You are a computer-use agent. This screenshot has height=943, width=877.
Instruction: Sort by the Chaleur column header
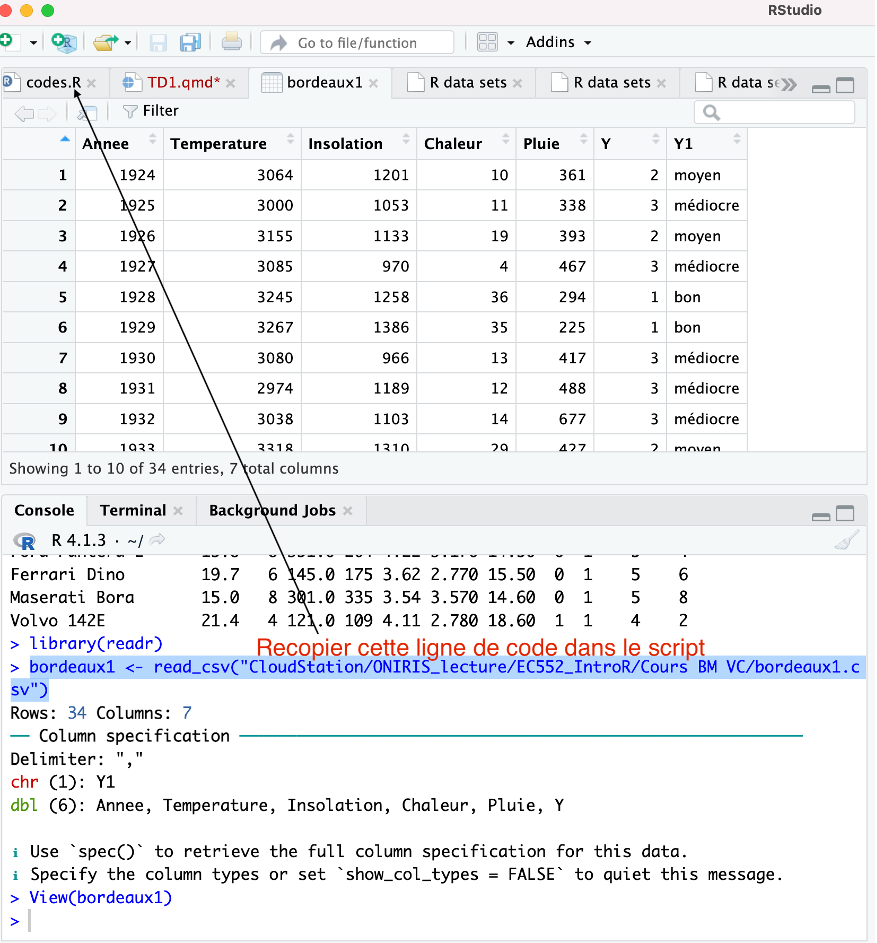point(466,144)
